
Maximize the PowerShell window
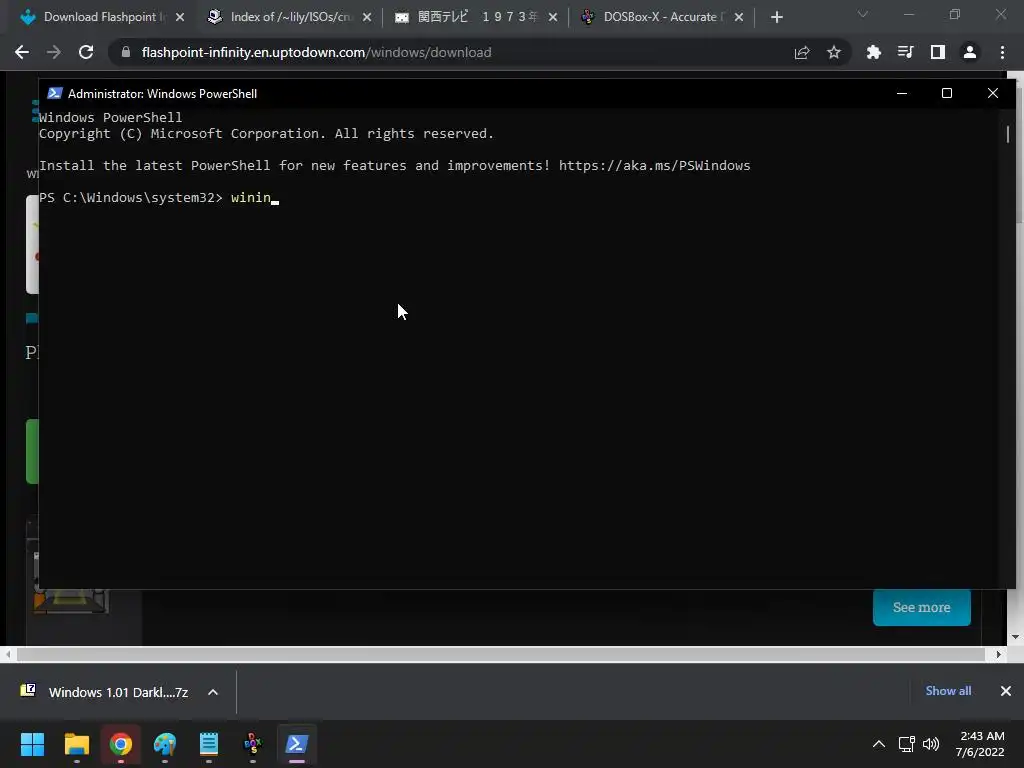947,93
